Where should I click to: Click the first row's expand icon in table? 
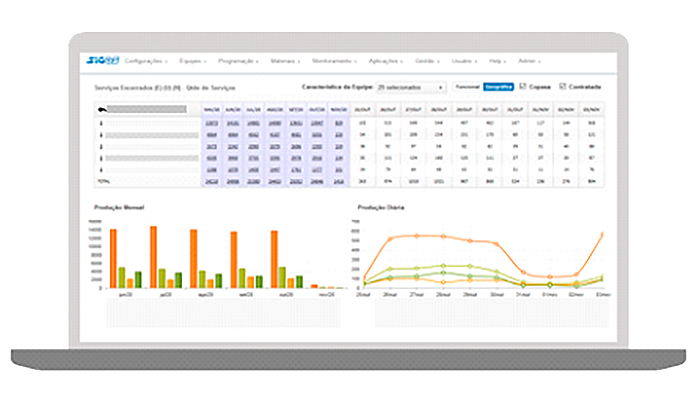pos(101,122)
